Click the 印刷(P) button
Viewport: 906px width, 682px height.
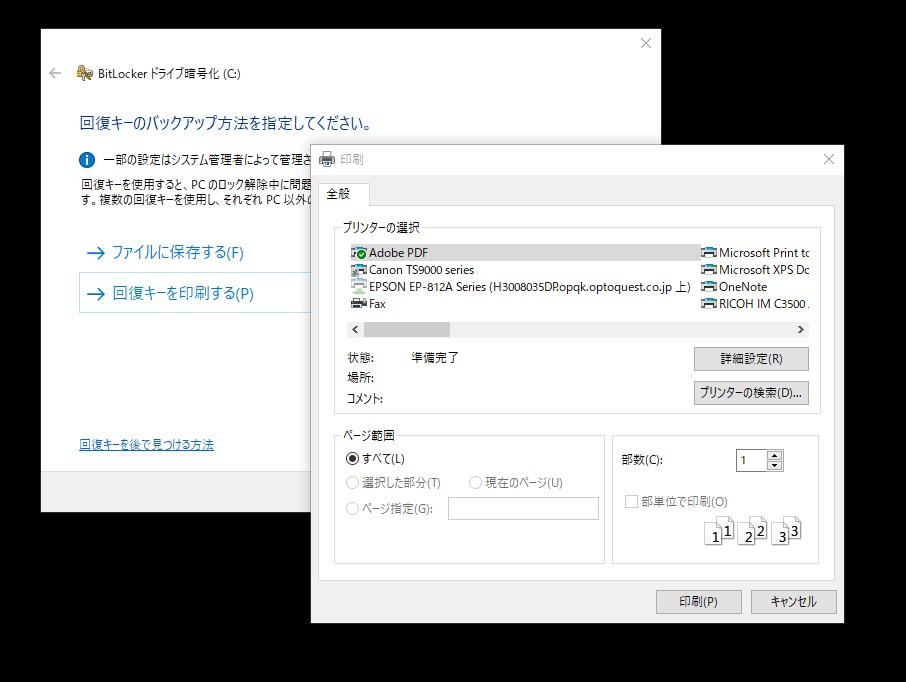point(699,602)
